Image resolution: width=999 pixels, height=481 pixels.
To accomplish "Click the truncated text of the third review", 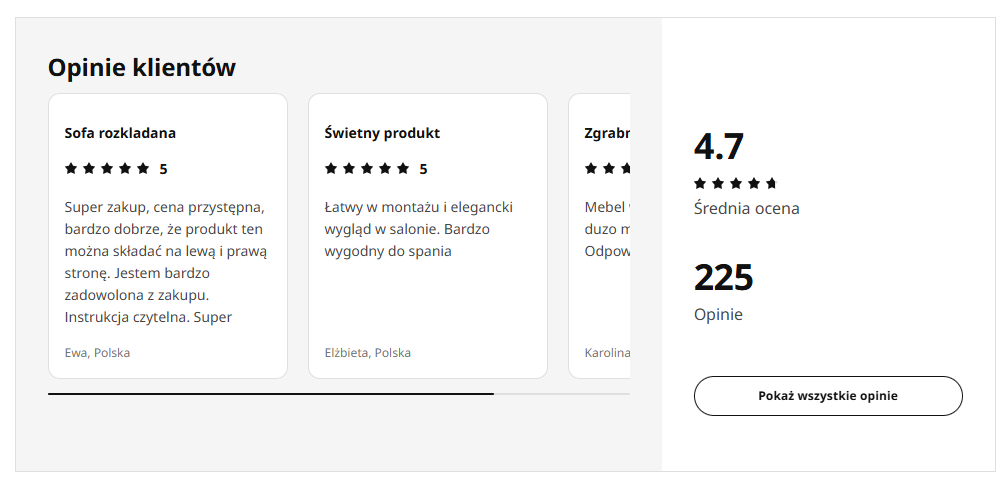I will point(607,229).
